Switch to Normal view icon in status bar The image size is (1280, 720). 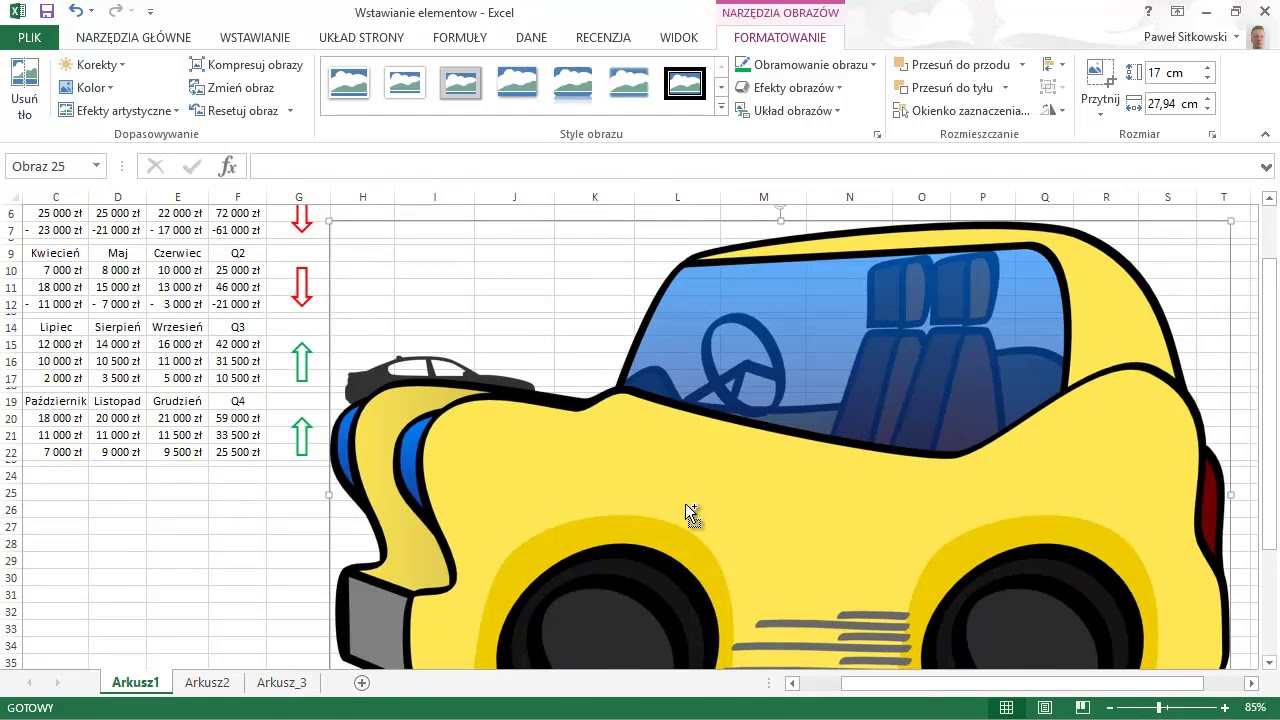click(1007, 708)
